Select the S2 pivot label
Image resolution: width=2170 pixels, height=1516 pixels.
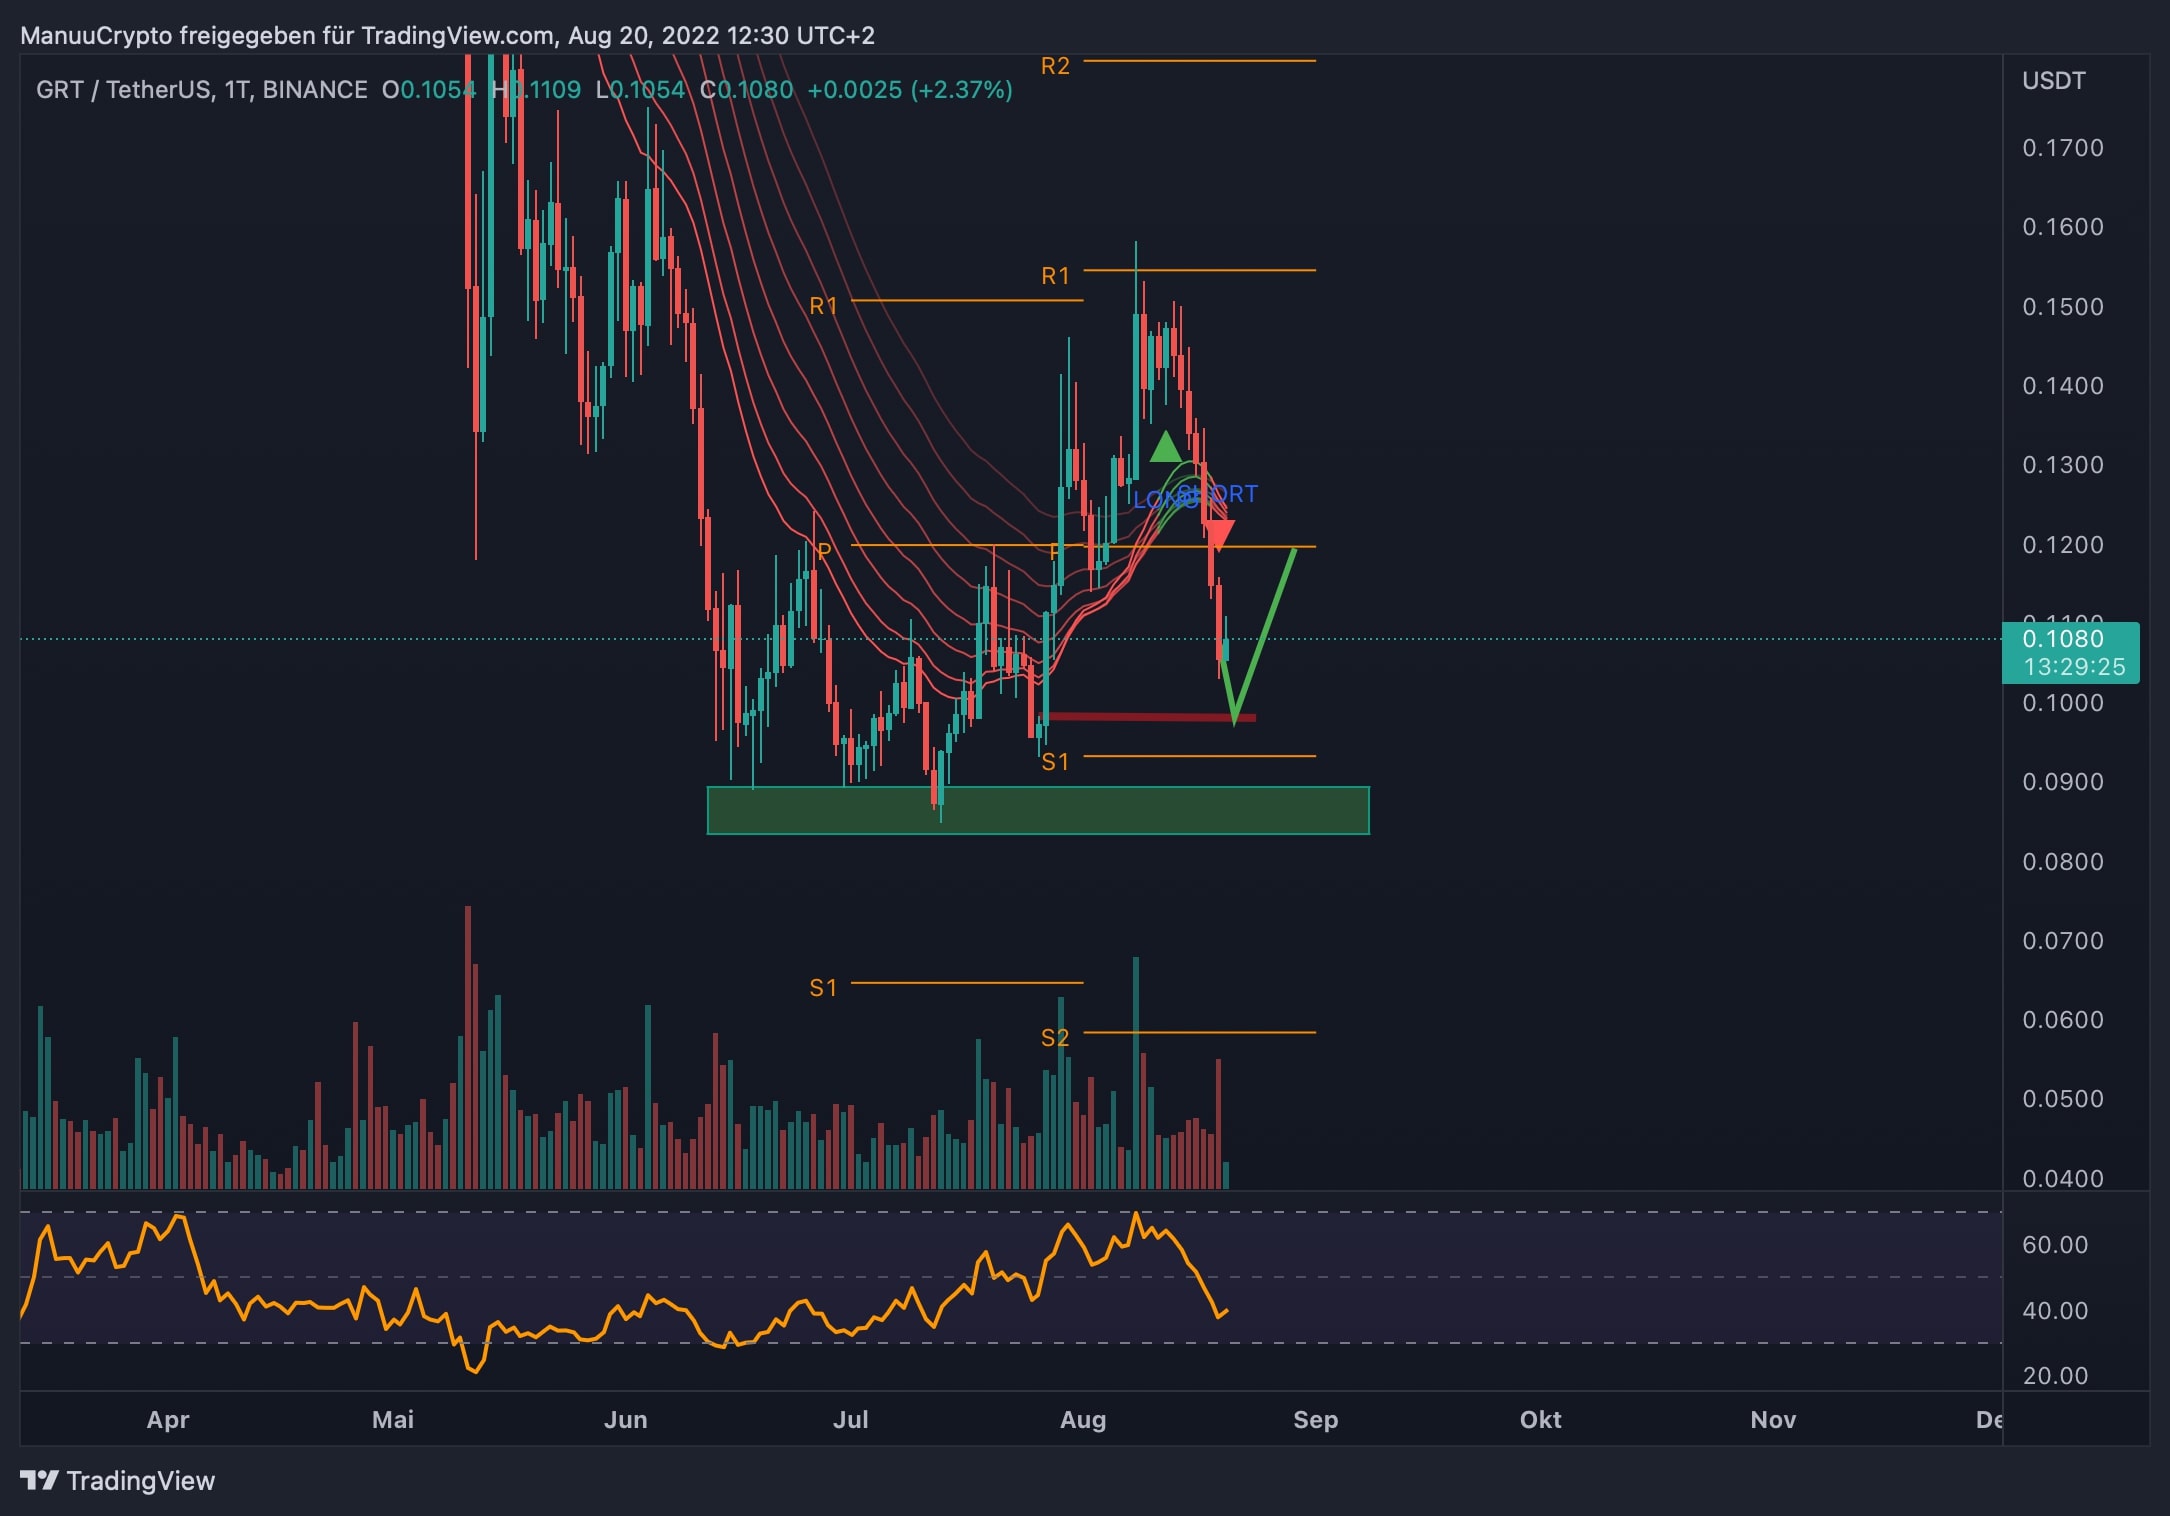click(x=1055, y=1038)
